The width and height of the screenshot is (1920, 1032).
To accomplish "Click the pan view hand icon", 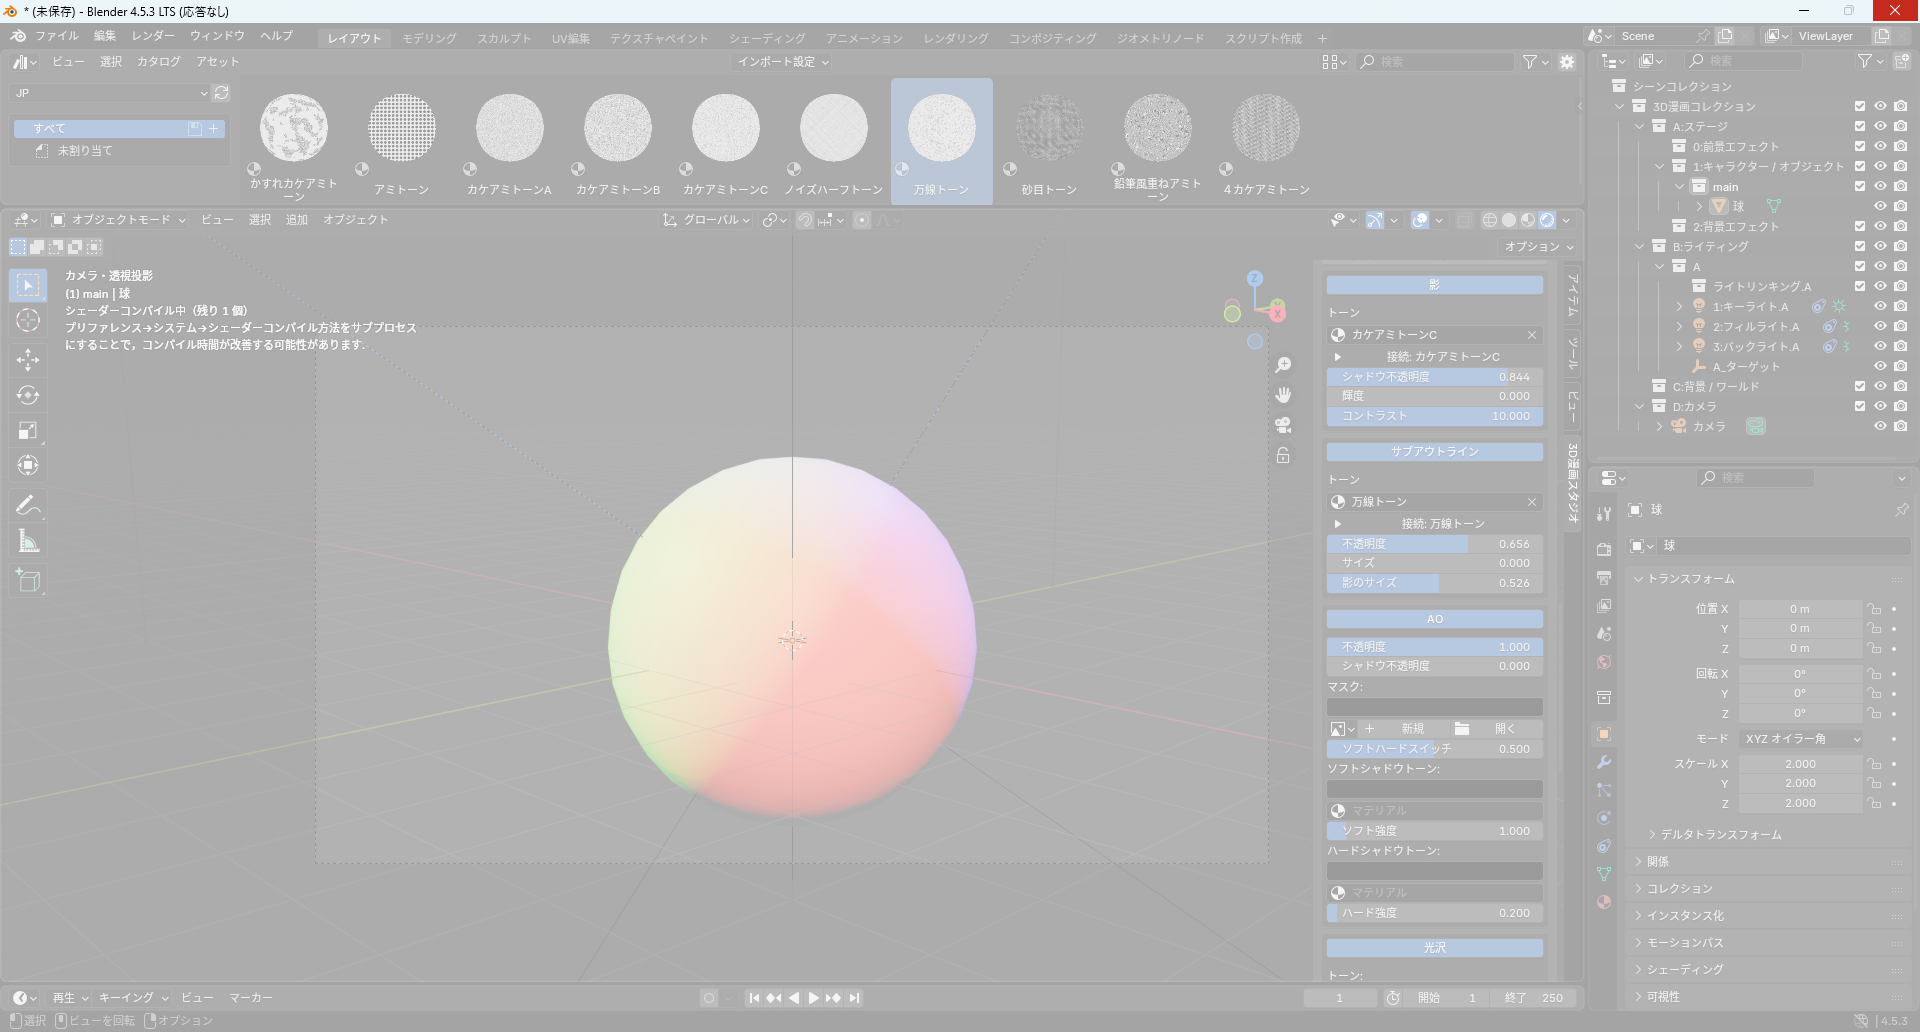I will (1283, 395).
